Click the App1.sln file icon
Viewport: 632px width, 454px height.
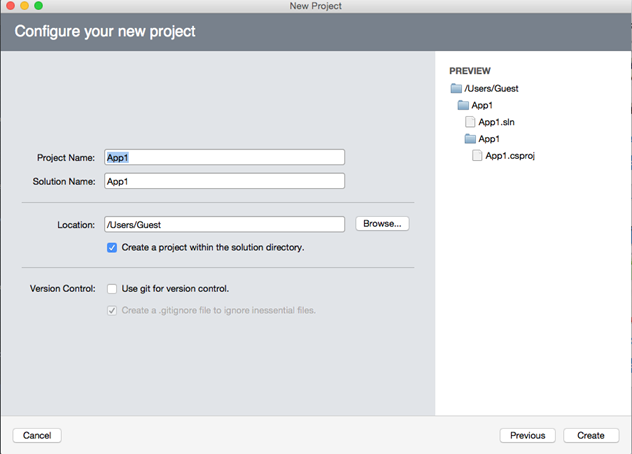coord(470,122)
